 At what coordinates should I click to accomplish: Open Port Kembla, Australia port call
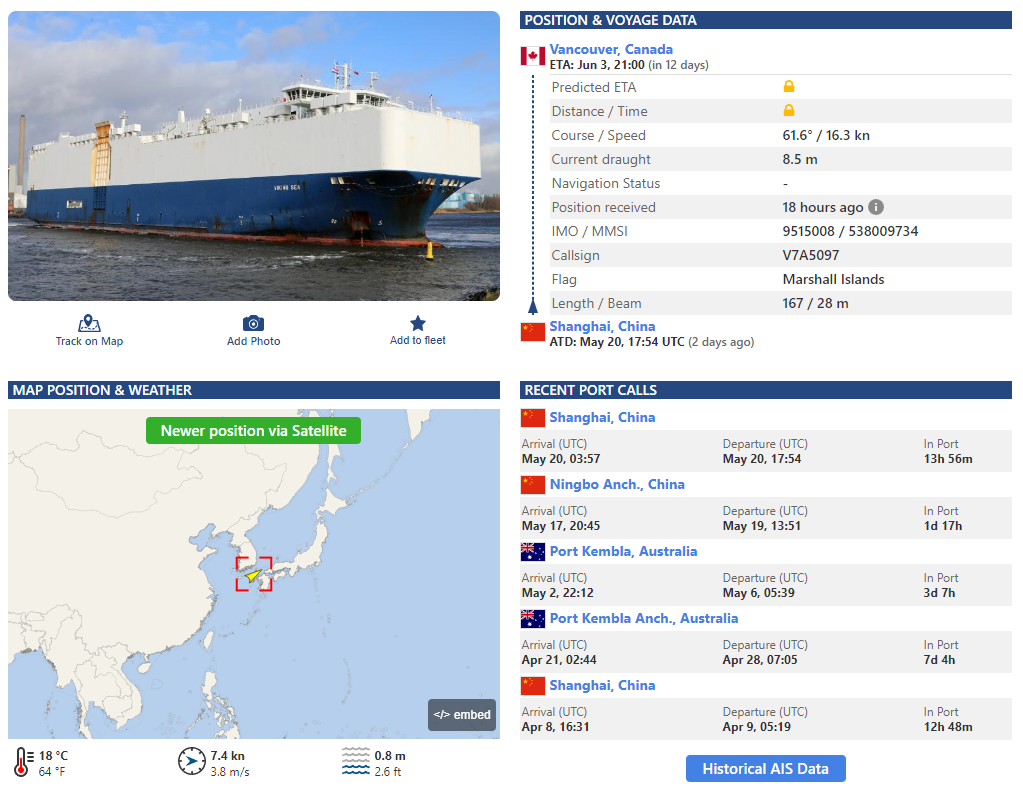[623, 551]
